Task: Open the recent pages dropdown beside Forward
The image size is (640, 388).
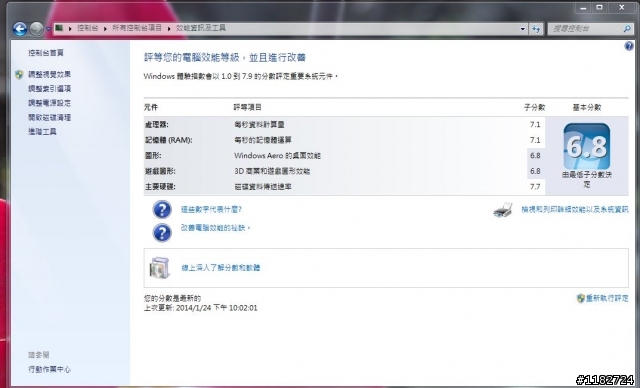Action: click(x=48, y=29)
